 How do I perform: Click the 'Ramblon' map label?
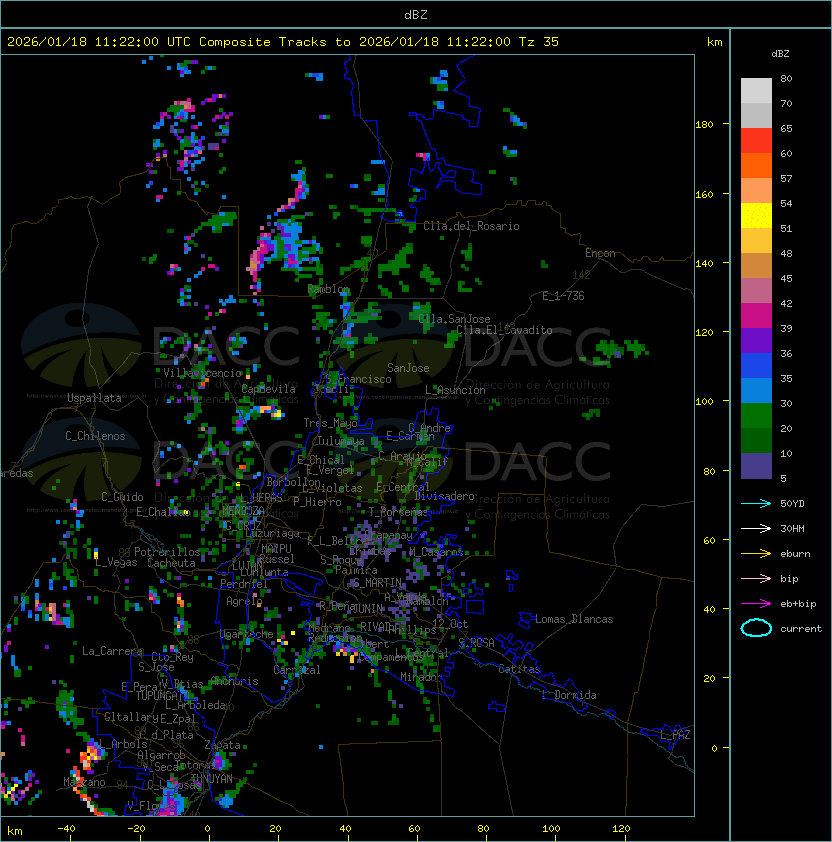pyautogui.click(x=329, y=289)
